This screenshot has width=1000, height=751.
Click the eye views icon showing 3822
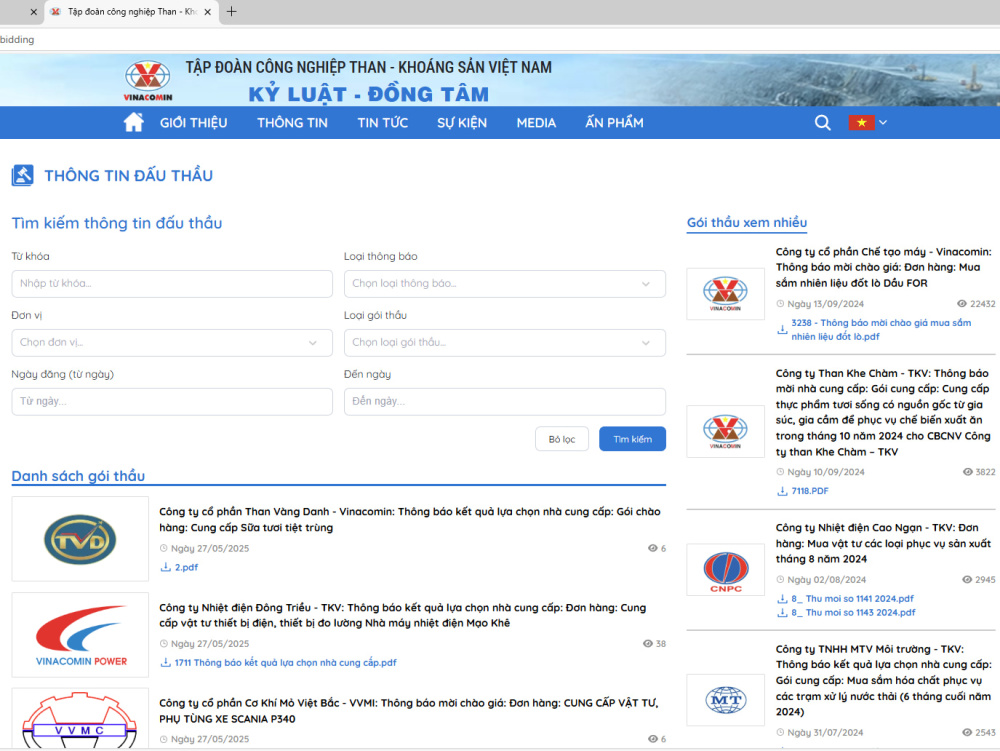click(x=967, y=472)
